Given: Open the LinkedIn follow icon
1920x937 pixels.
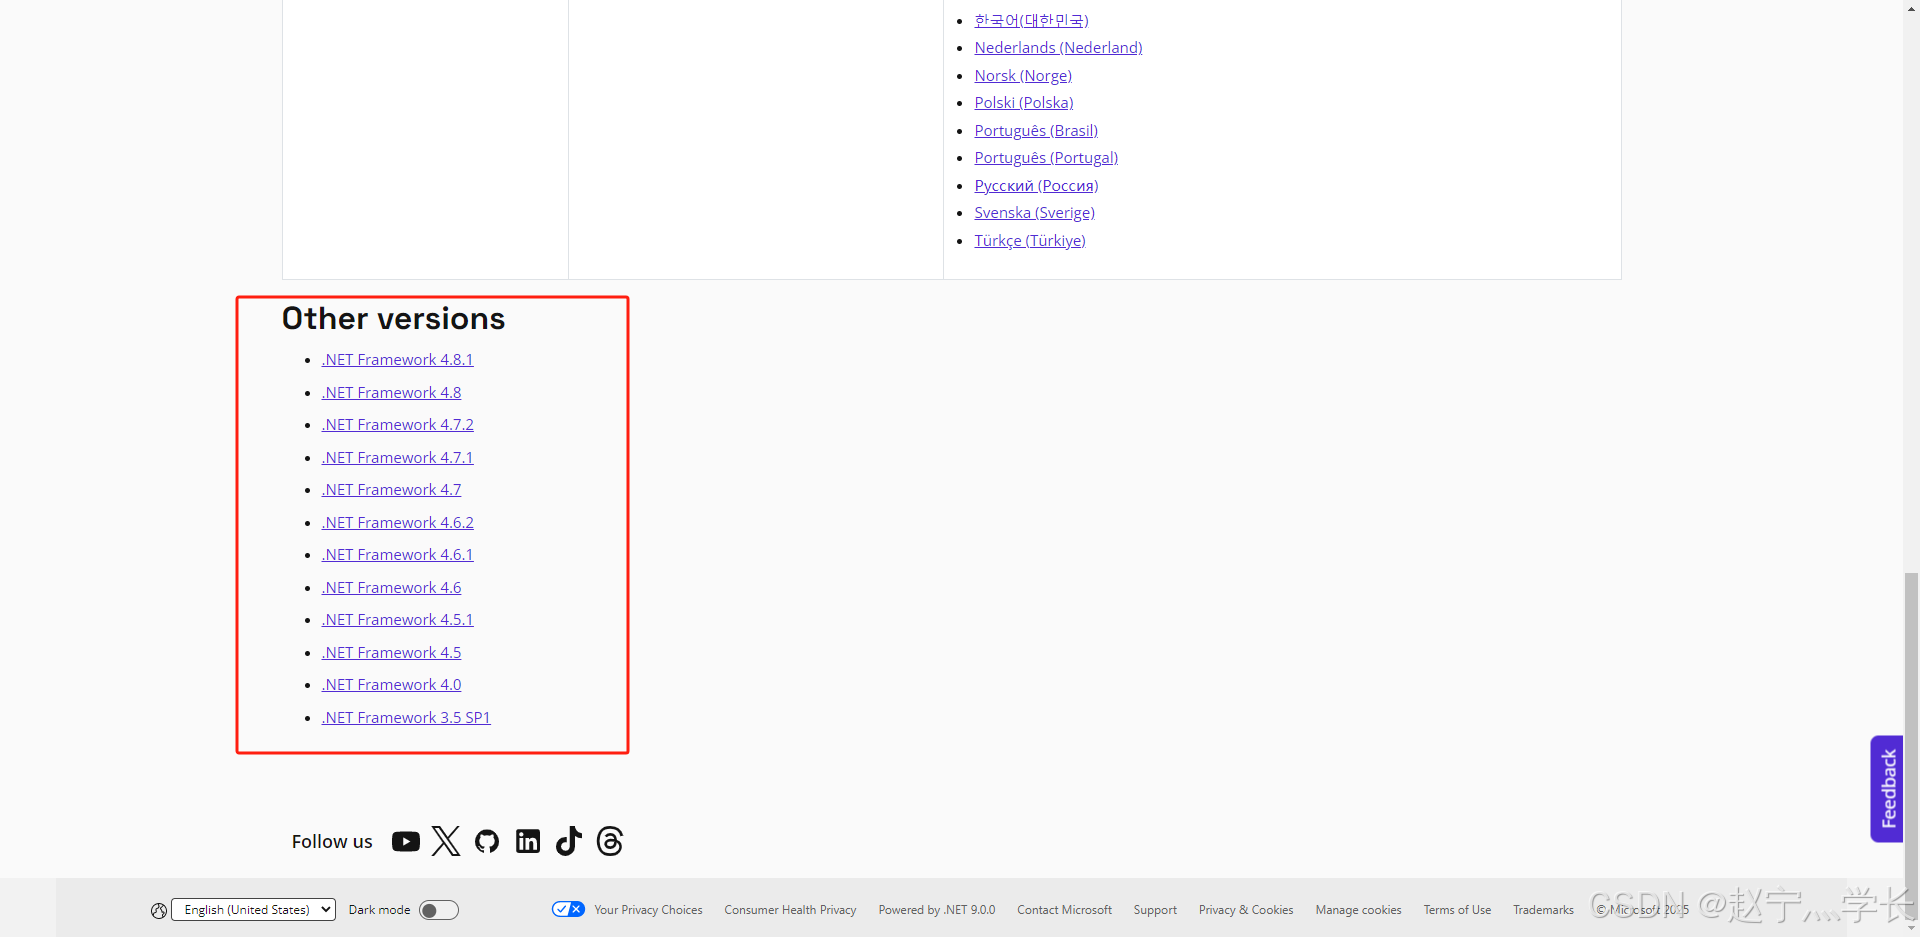Looking at the screenshot, I should (x=528, y=842).
